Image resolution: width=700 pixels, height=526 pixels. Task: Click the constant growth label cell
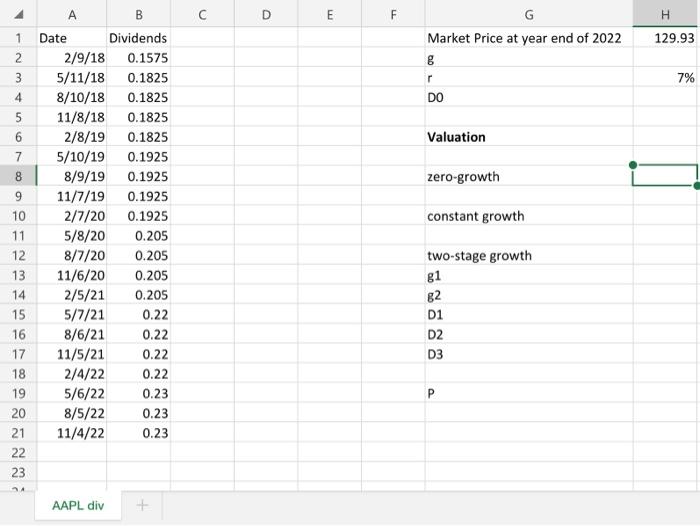[x=529, y=216]
